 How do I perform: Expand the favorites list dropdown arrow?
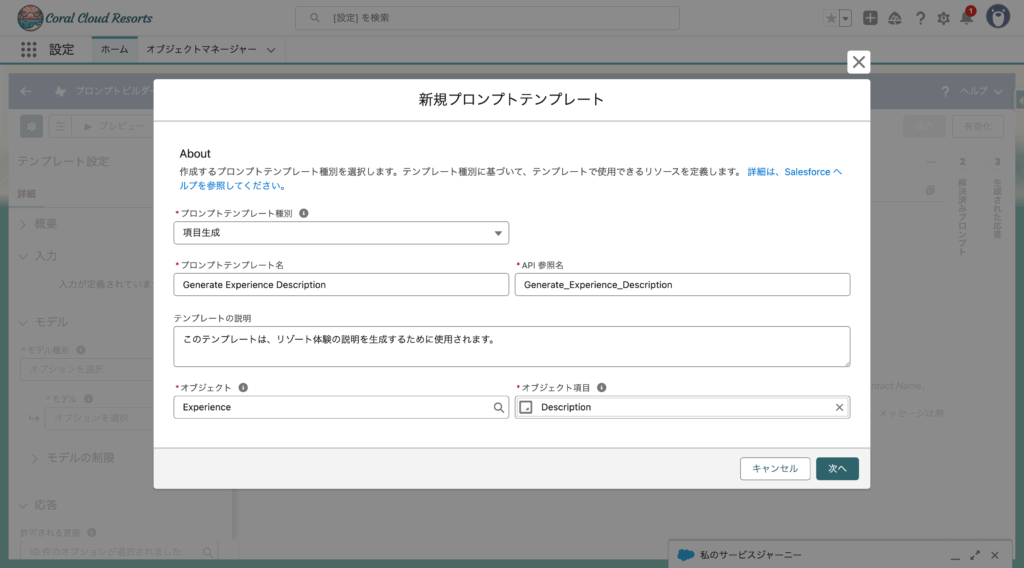click(846, 18)
